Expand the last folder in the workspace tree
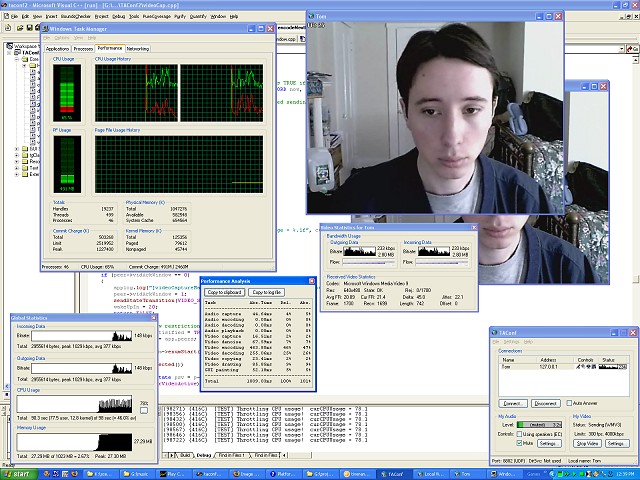 tap(17, 174)
